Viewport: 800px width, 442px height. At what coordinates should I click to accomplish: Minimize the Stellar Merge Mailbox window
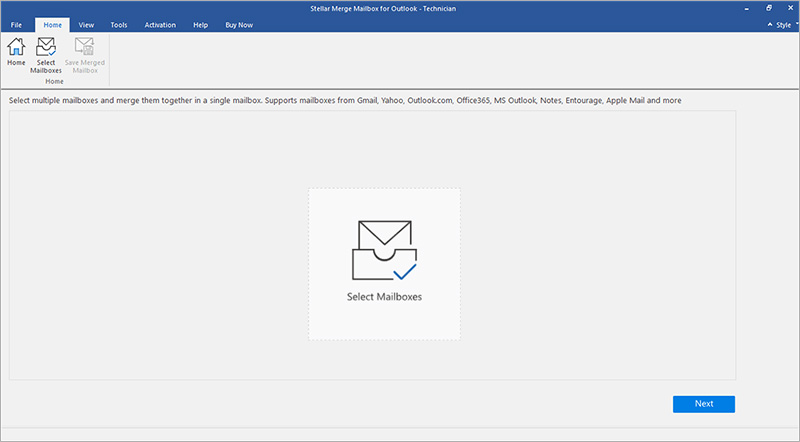pyautogui.click(x=746, y=9)
